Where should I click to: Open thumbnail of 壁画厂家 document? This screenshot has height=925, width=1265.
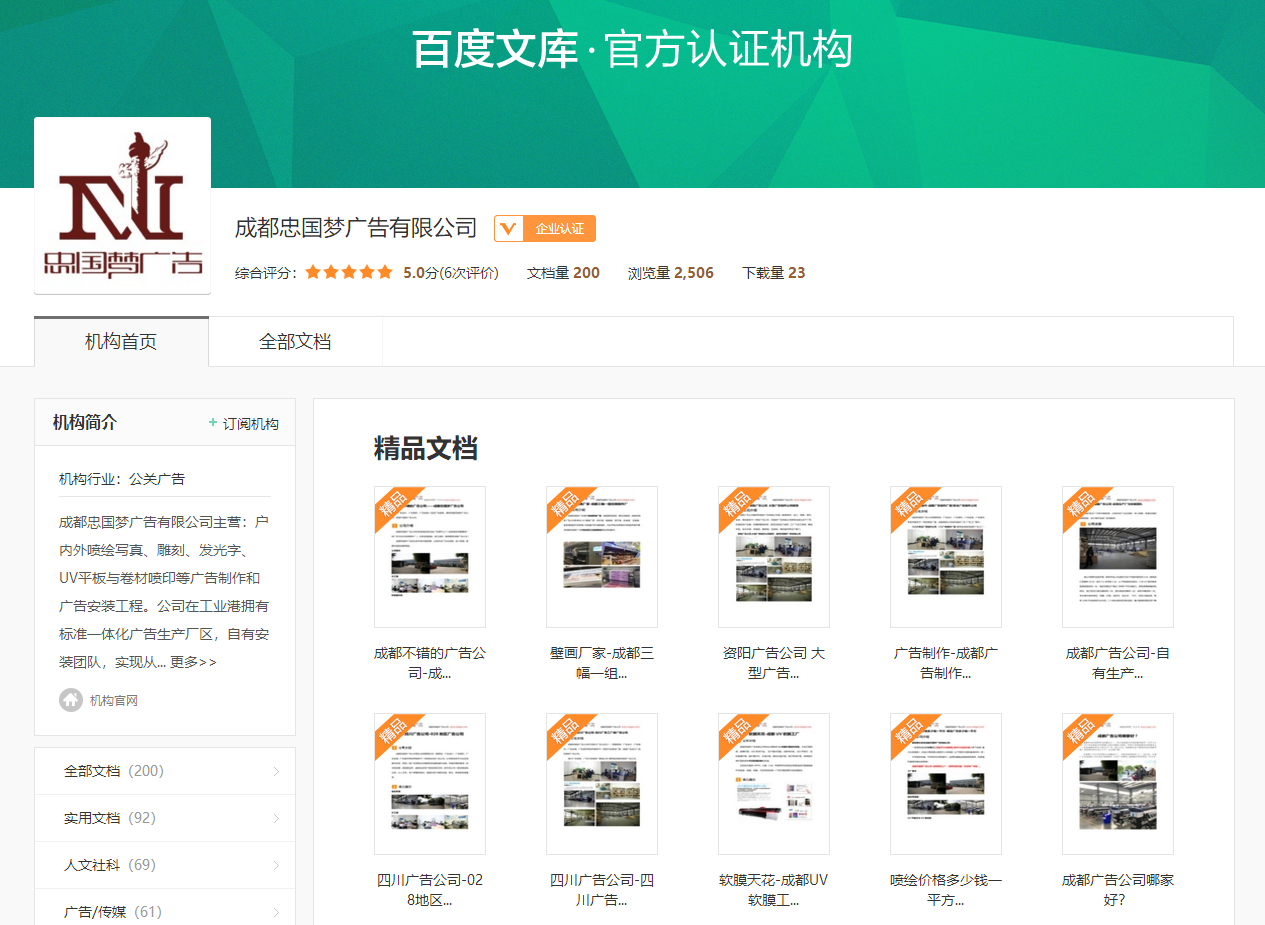click(x=602, y=557)
